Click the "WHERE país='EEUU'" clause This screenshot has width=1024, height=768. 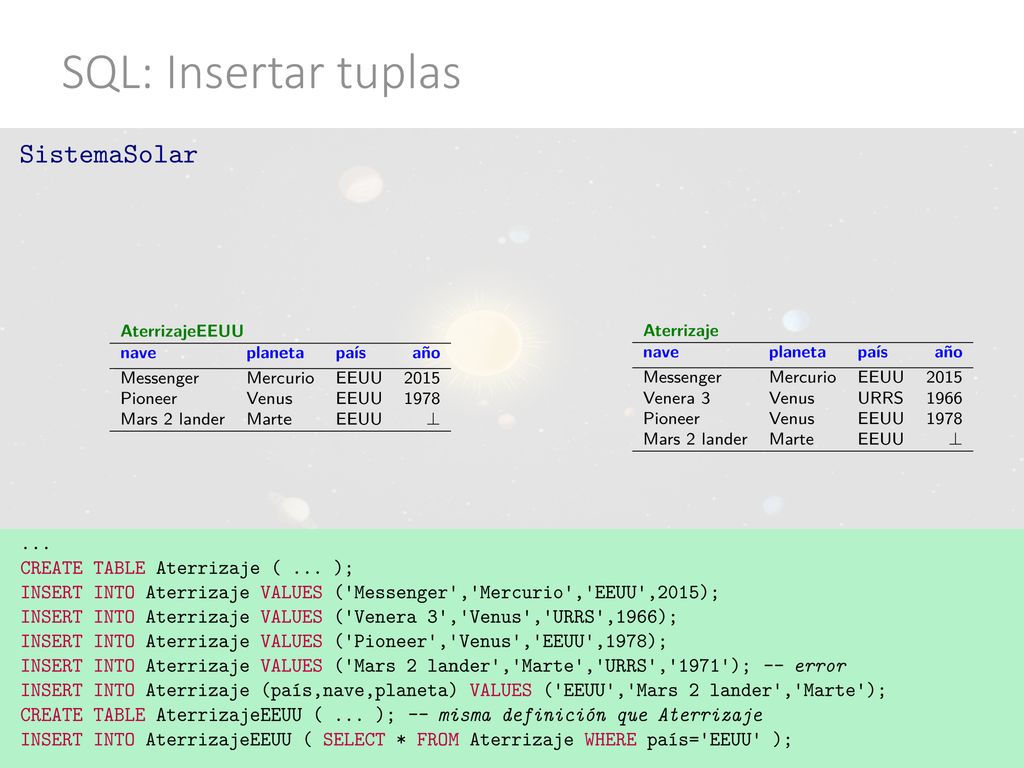point(672,740)
